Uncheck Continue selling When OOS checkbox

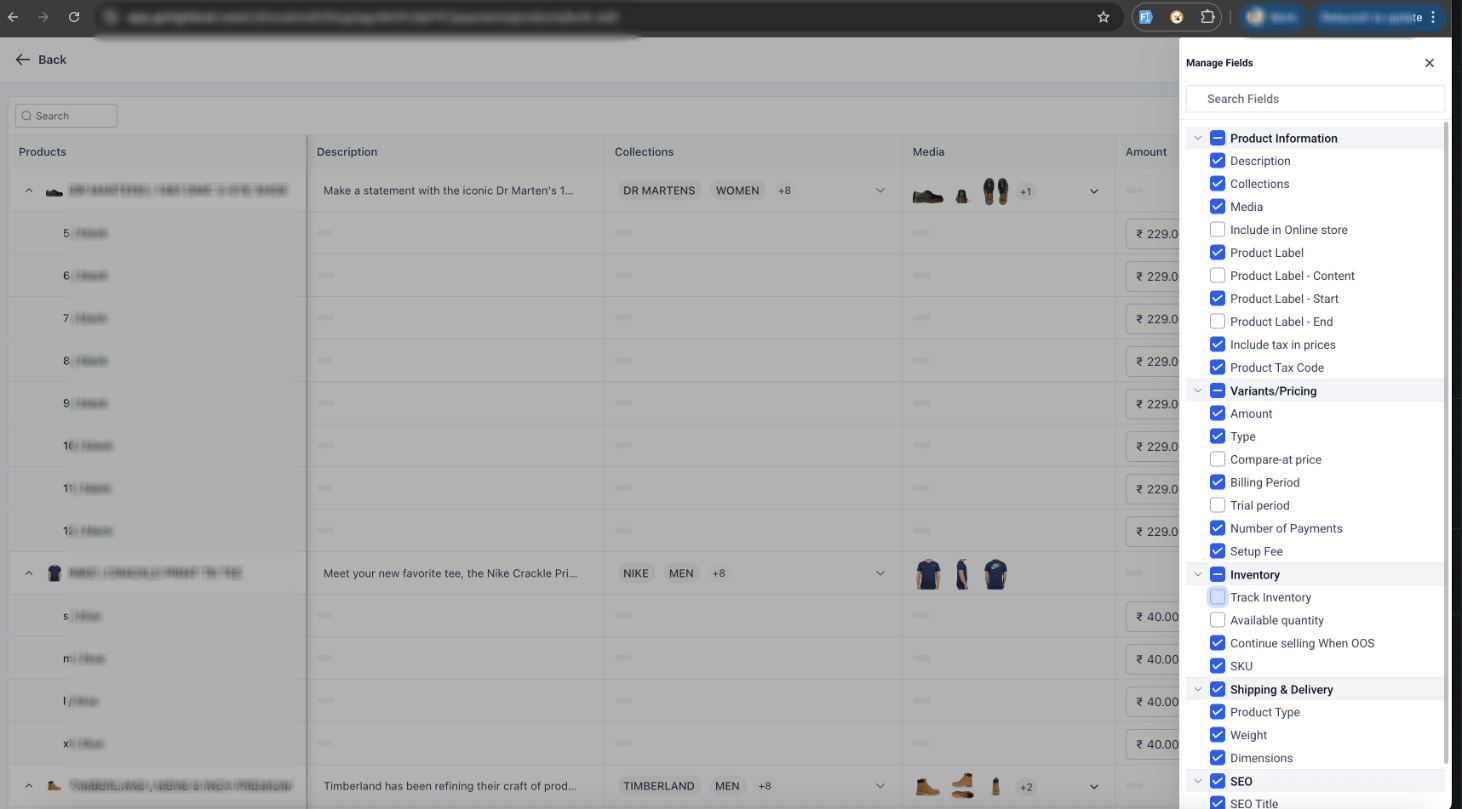1217,644
